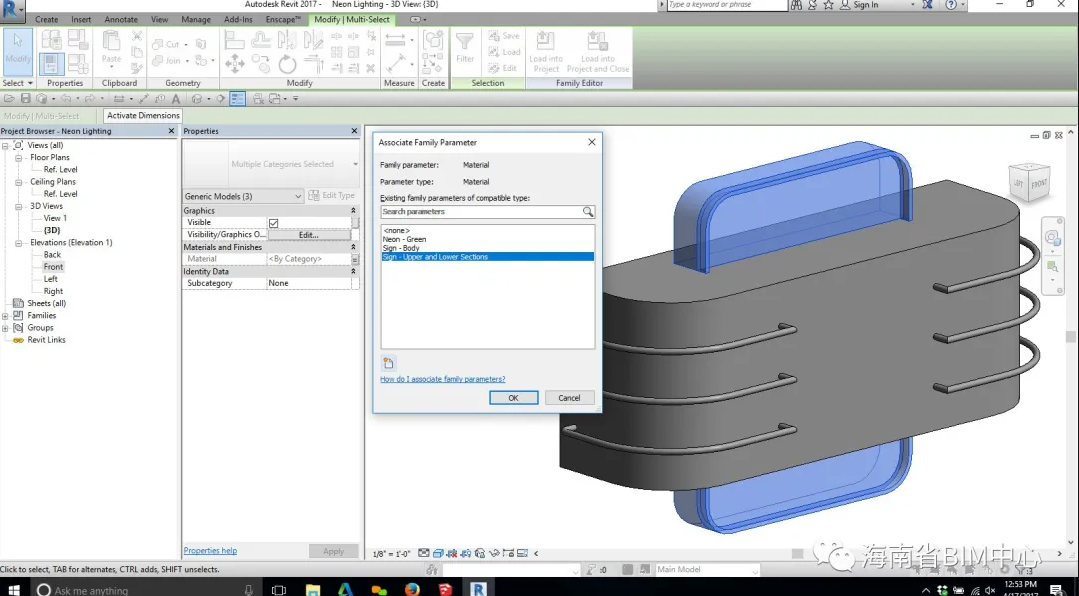Click the new parameter icon in dialog
The height and width of the screenshot is (596, 1079).
pyautogui.click(x=389, y=363)
